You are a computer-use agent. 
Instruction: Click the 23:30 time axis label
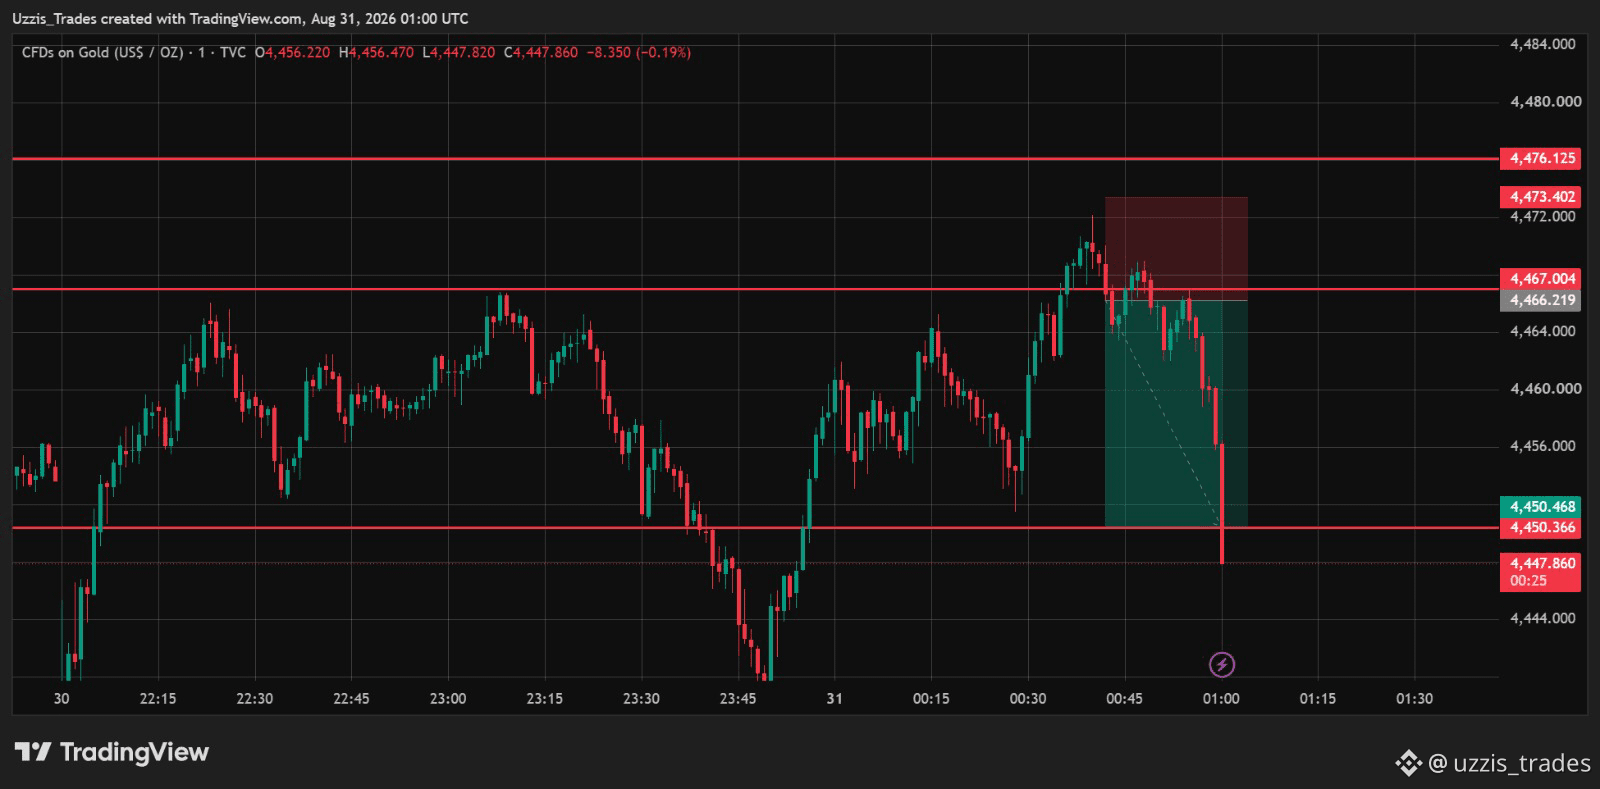tap(641, 699)
